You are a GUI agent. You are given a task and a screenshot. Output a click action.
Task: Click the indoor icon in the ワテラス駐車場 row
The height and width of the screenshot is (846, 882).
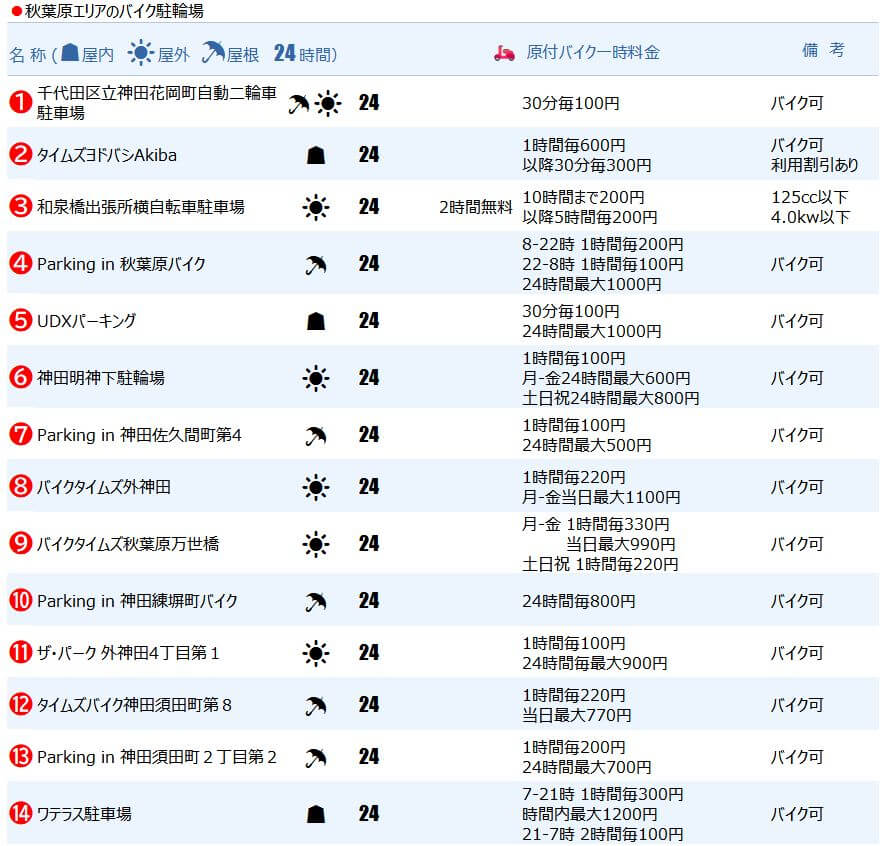pyautogui.click(x=316, y=814)
